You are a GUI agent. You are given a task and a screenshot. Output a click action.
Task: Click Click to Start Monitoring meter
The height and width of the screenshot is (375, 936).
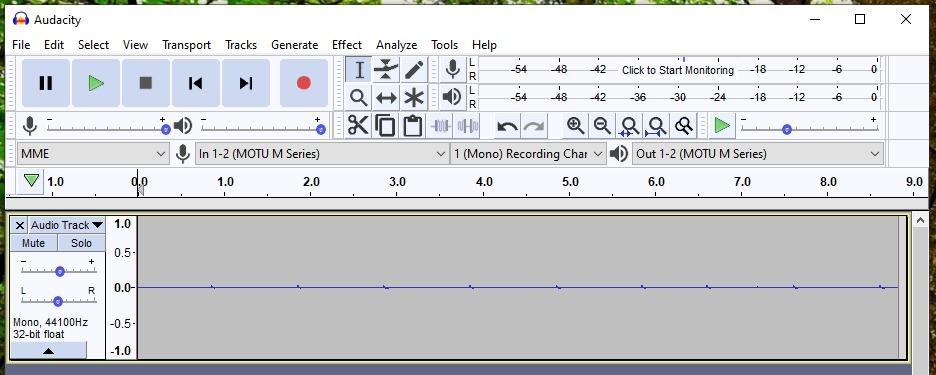pos(678,70)
